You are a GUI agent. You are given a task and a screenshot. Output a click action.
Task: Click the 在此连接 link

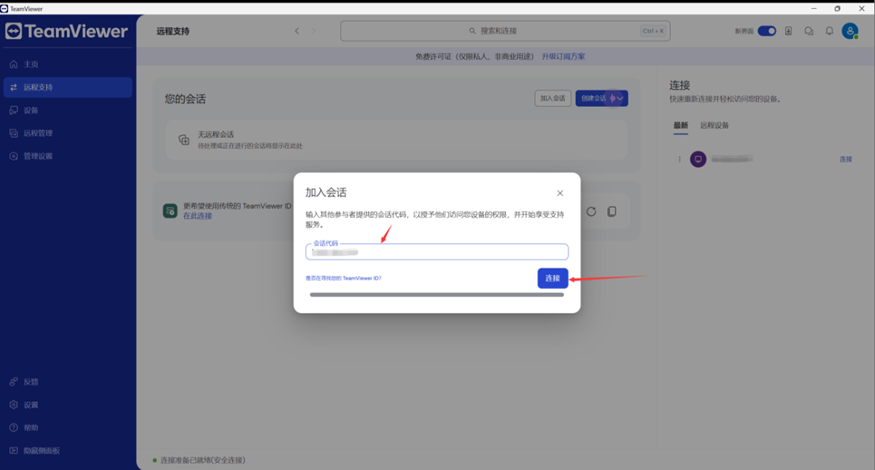(x=198, y=216)
